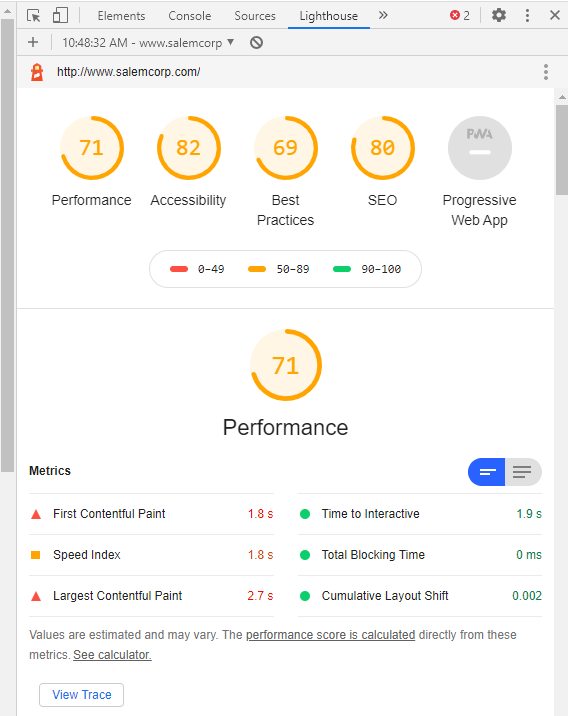Select the Lighthouse tab
This screenshot has width=568, height=716.
click(329, 16)
